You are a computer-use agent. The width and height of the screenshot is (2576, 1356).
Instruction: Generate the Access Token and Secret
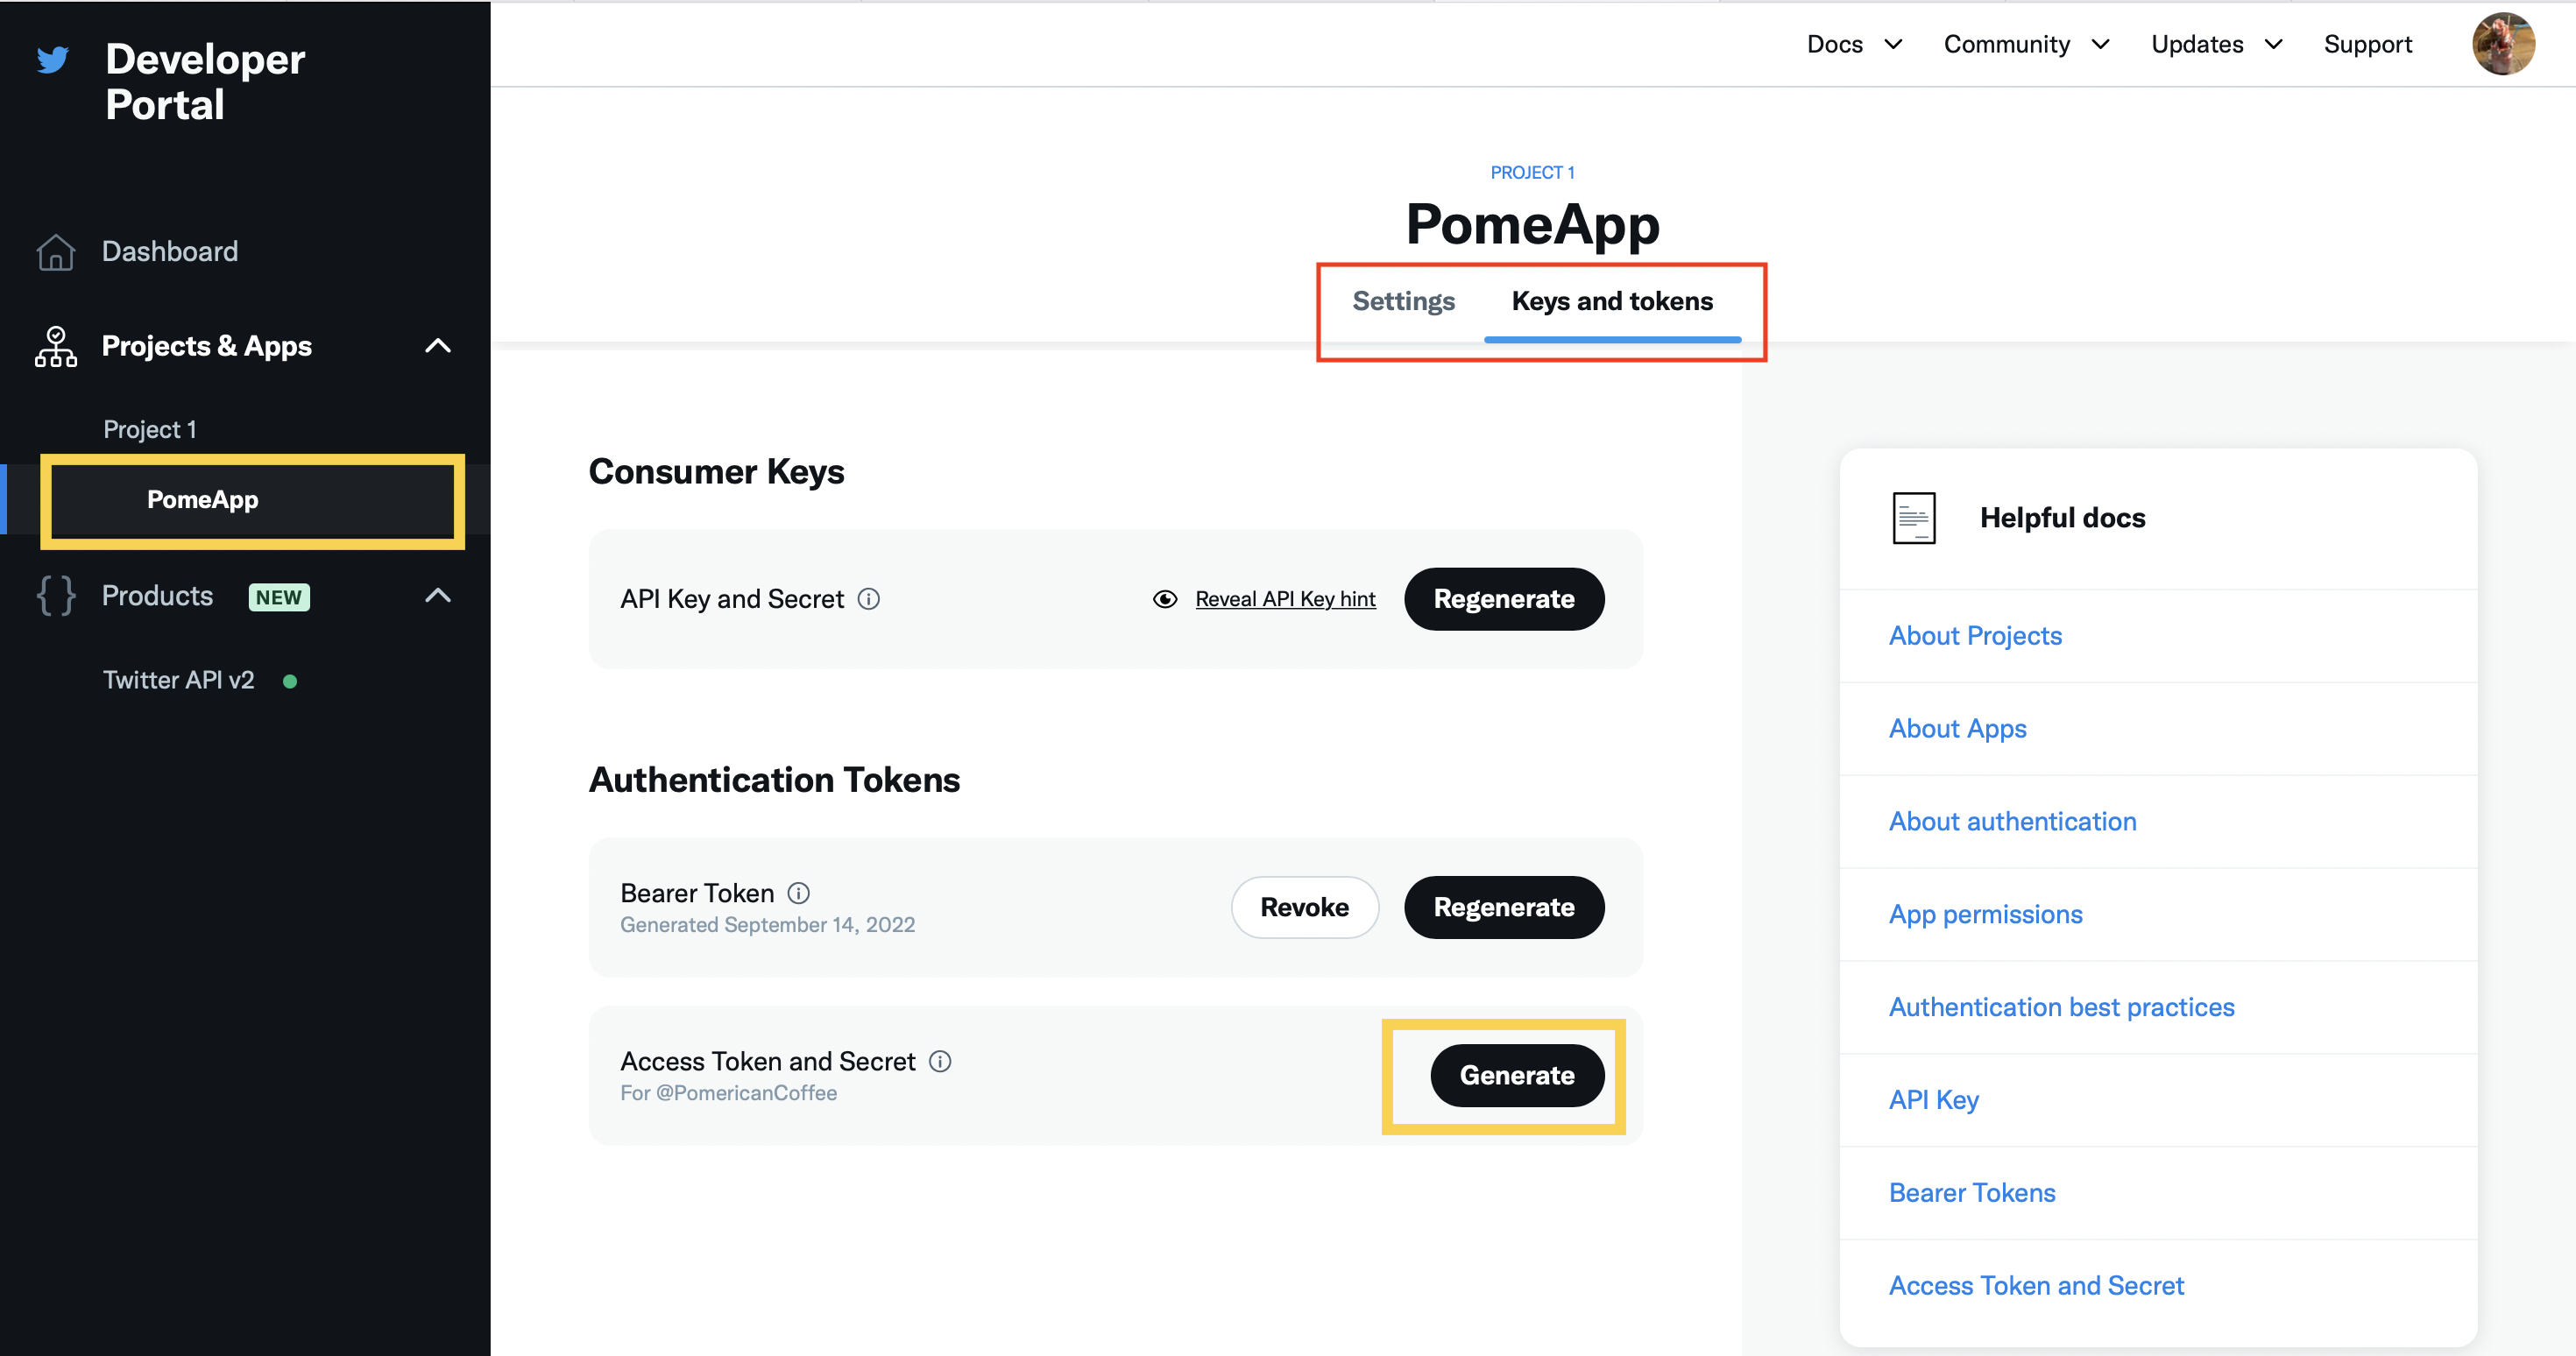(1516, 1075)
